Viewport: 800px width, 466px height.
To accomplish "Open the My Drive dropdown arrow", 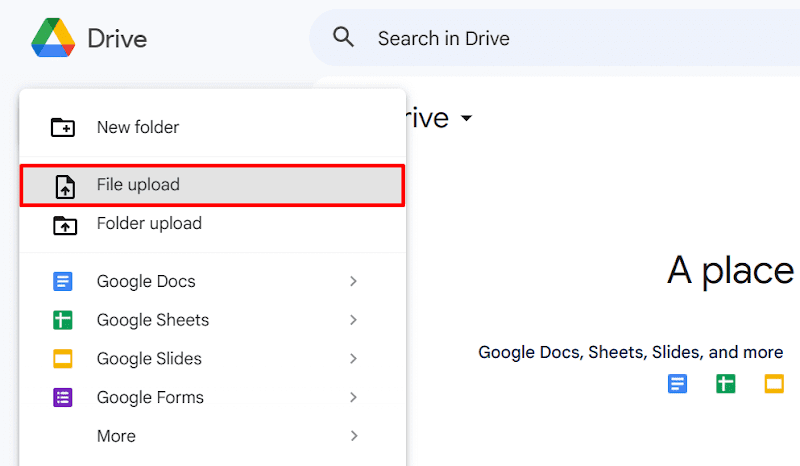I will tap(466, 119).
